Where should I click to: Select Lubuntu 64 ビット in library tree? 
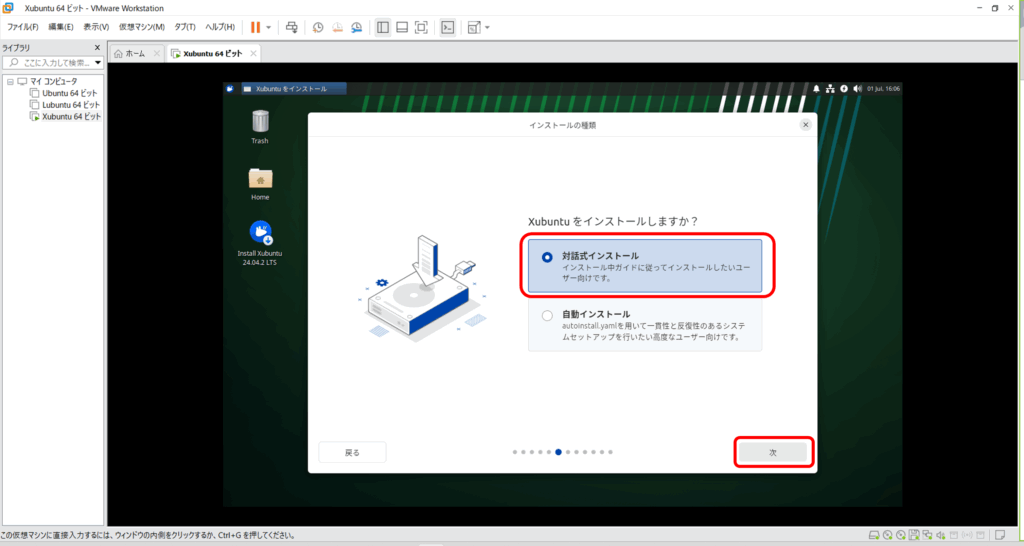69,105
